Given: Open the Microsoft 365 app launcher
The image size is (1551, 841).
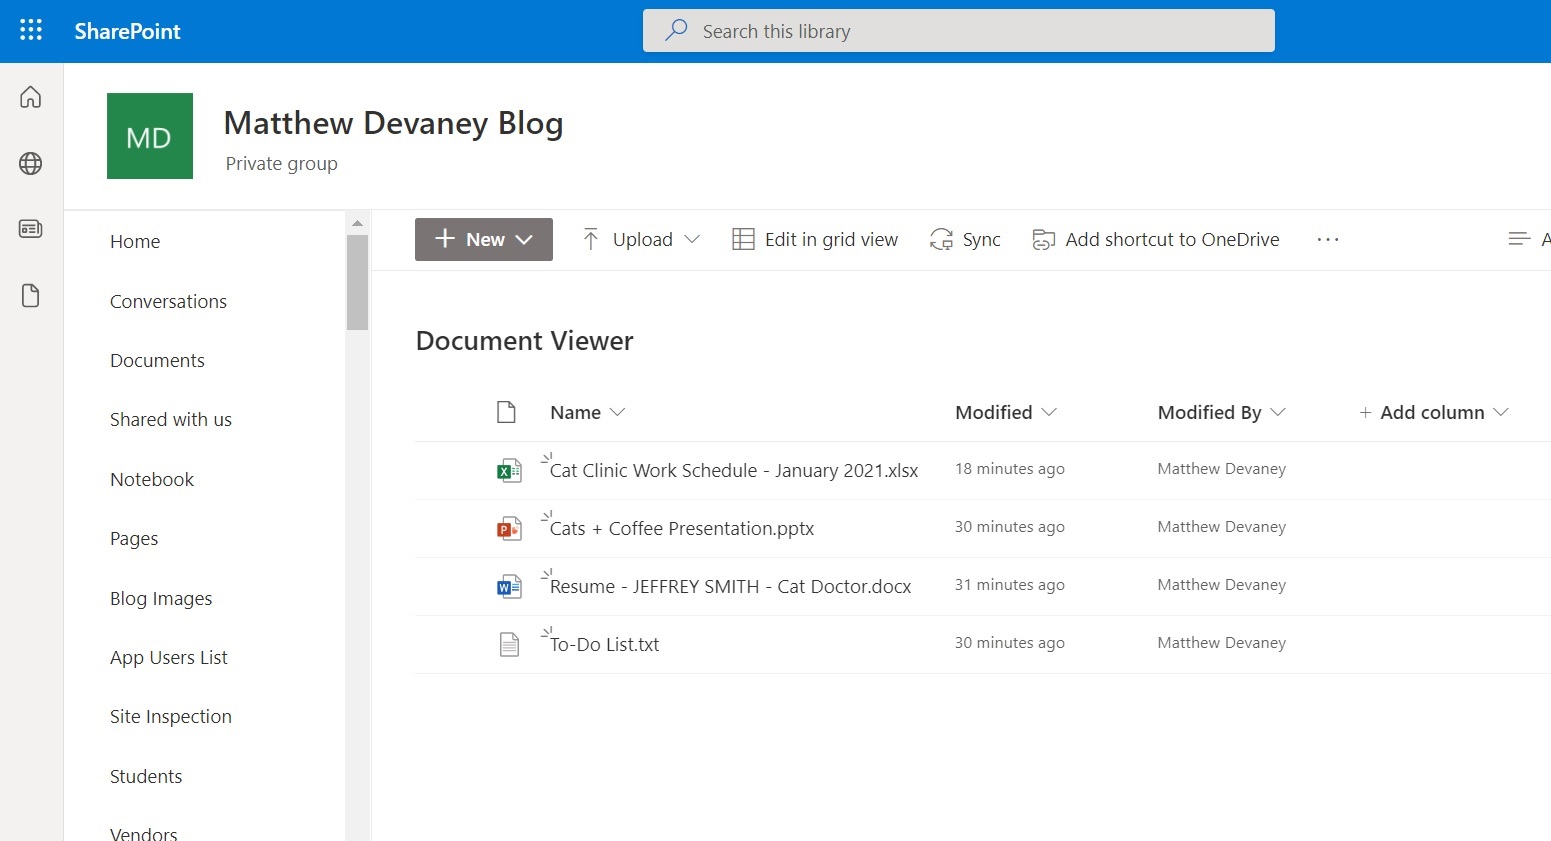Looking at the screenshot, I should click(x=31, y=30).
